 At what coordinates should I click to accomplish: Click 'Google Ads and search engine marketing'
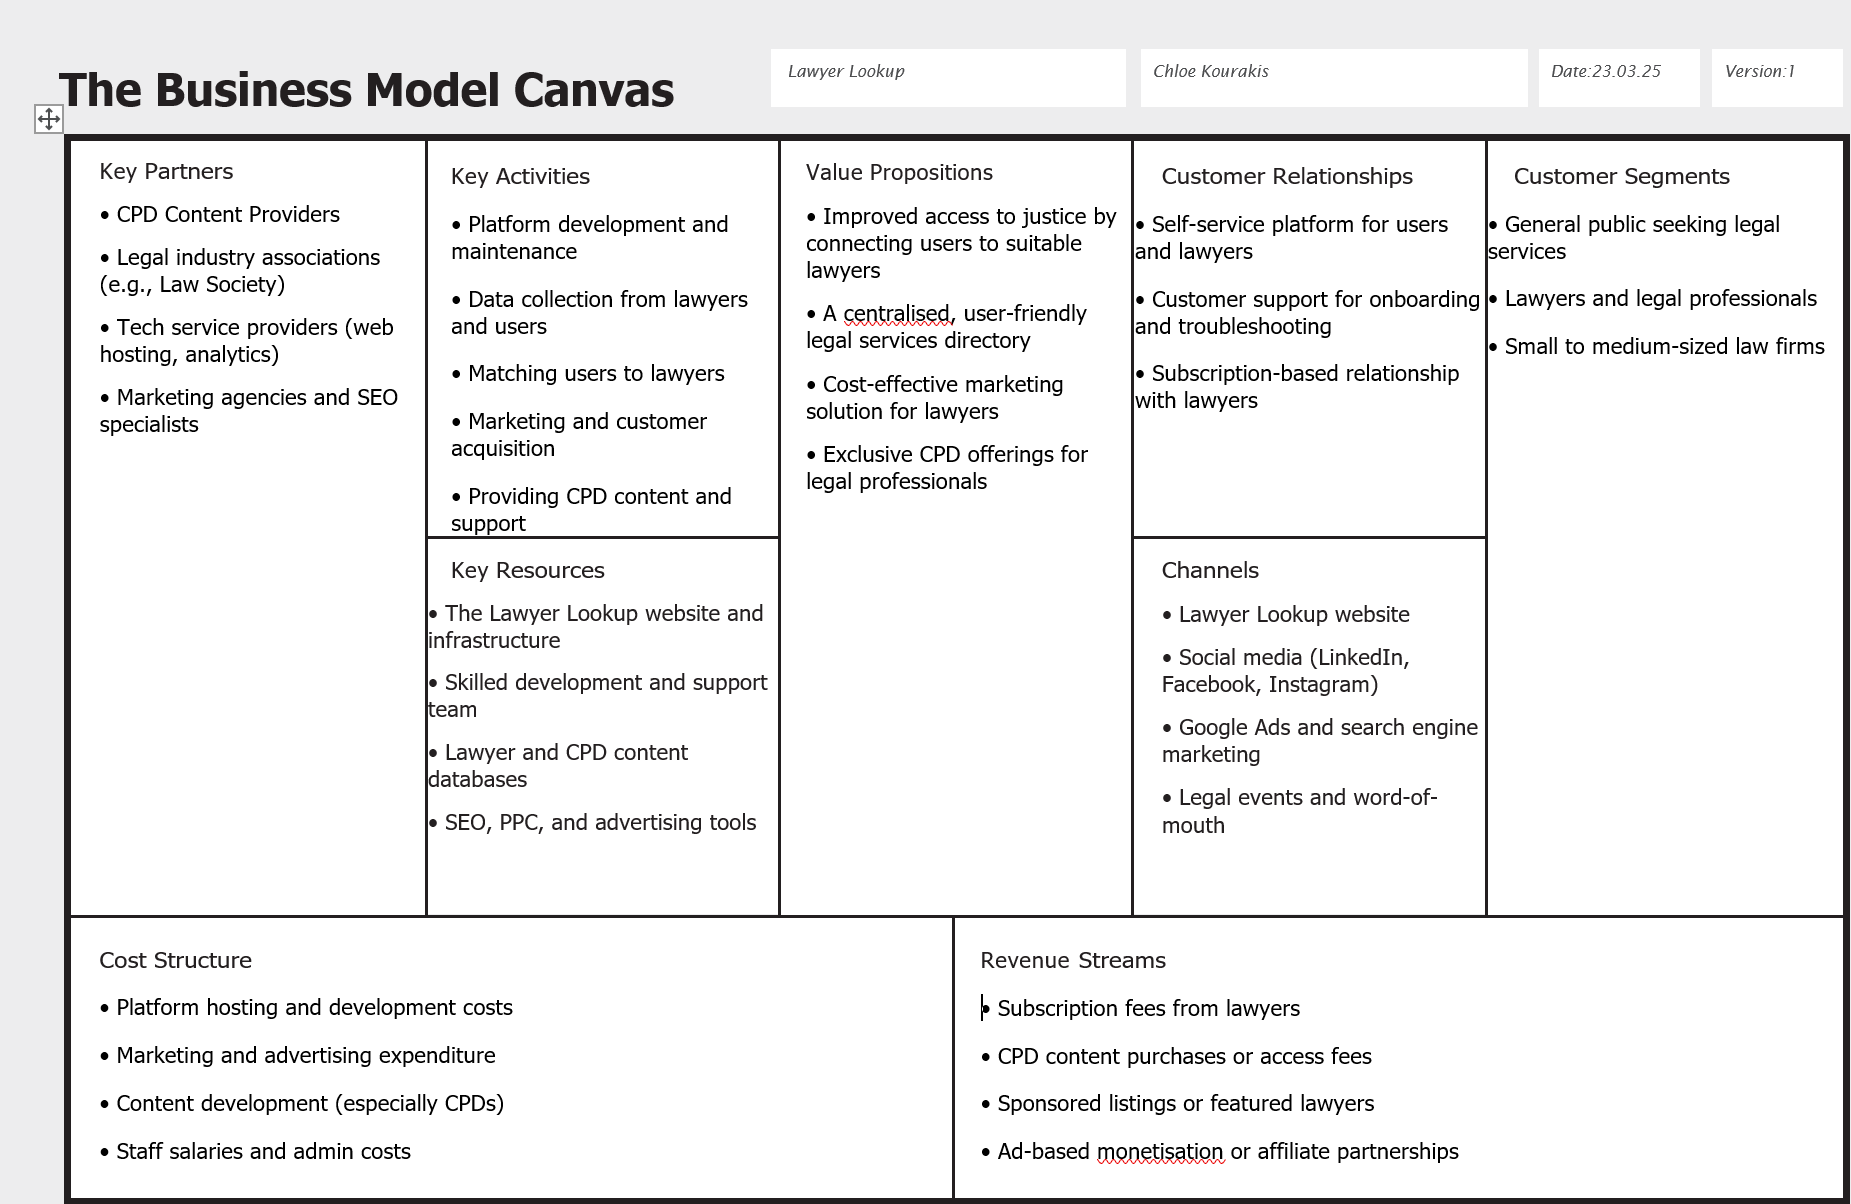pyautogui.click(x=1320, y=741)
